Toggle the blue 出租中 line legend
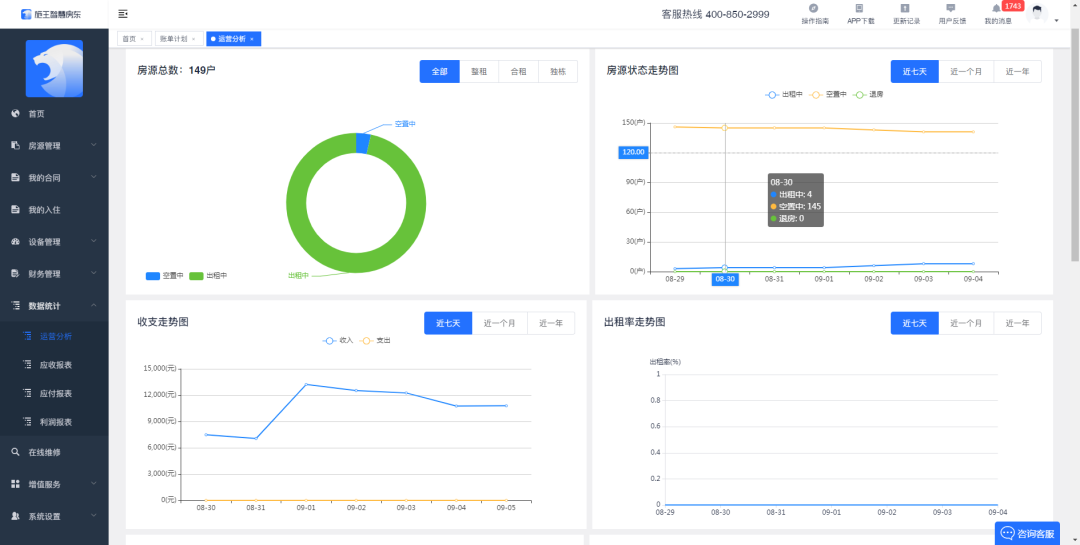The width and height of the screenshot is (1080, 545). tap(784, 94)
